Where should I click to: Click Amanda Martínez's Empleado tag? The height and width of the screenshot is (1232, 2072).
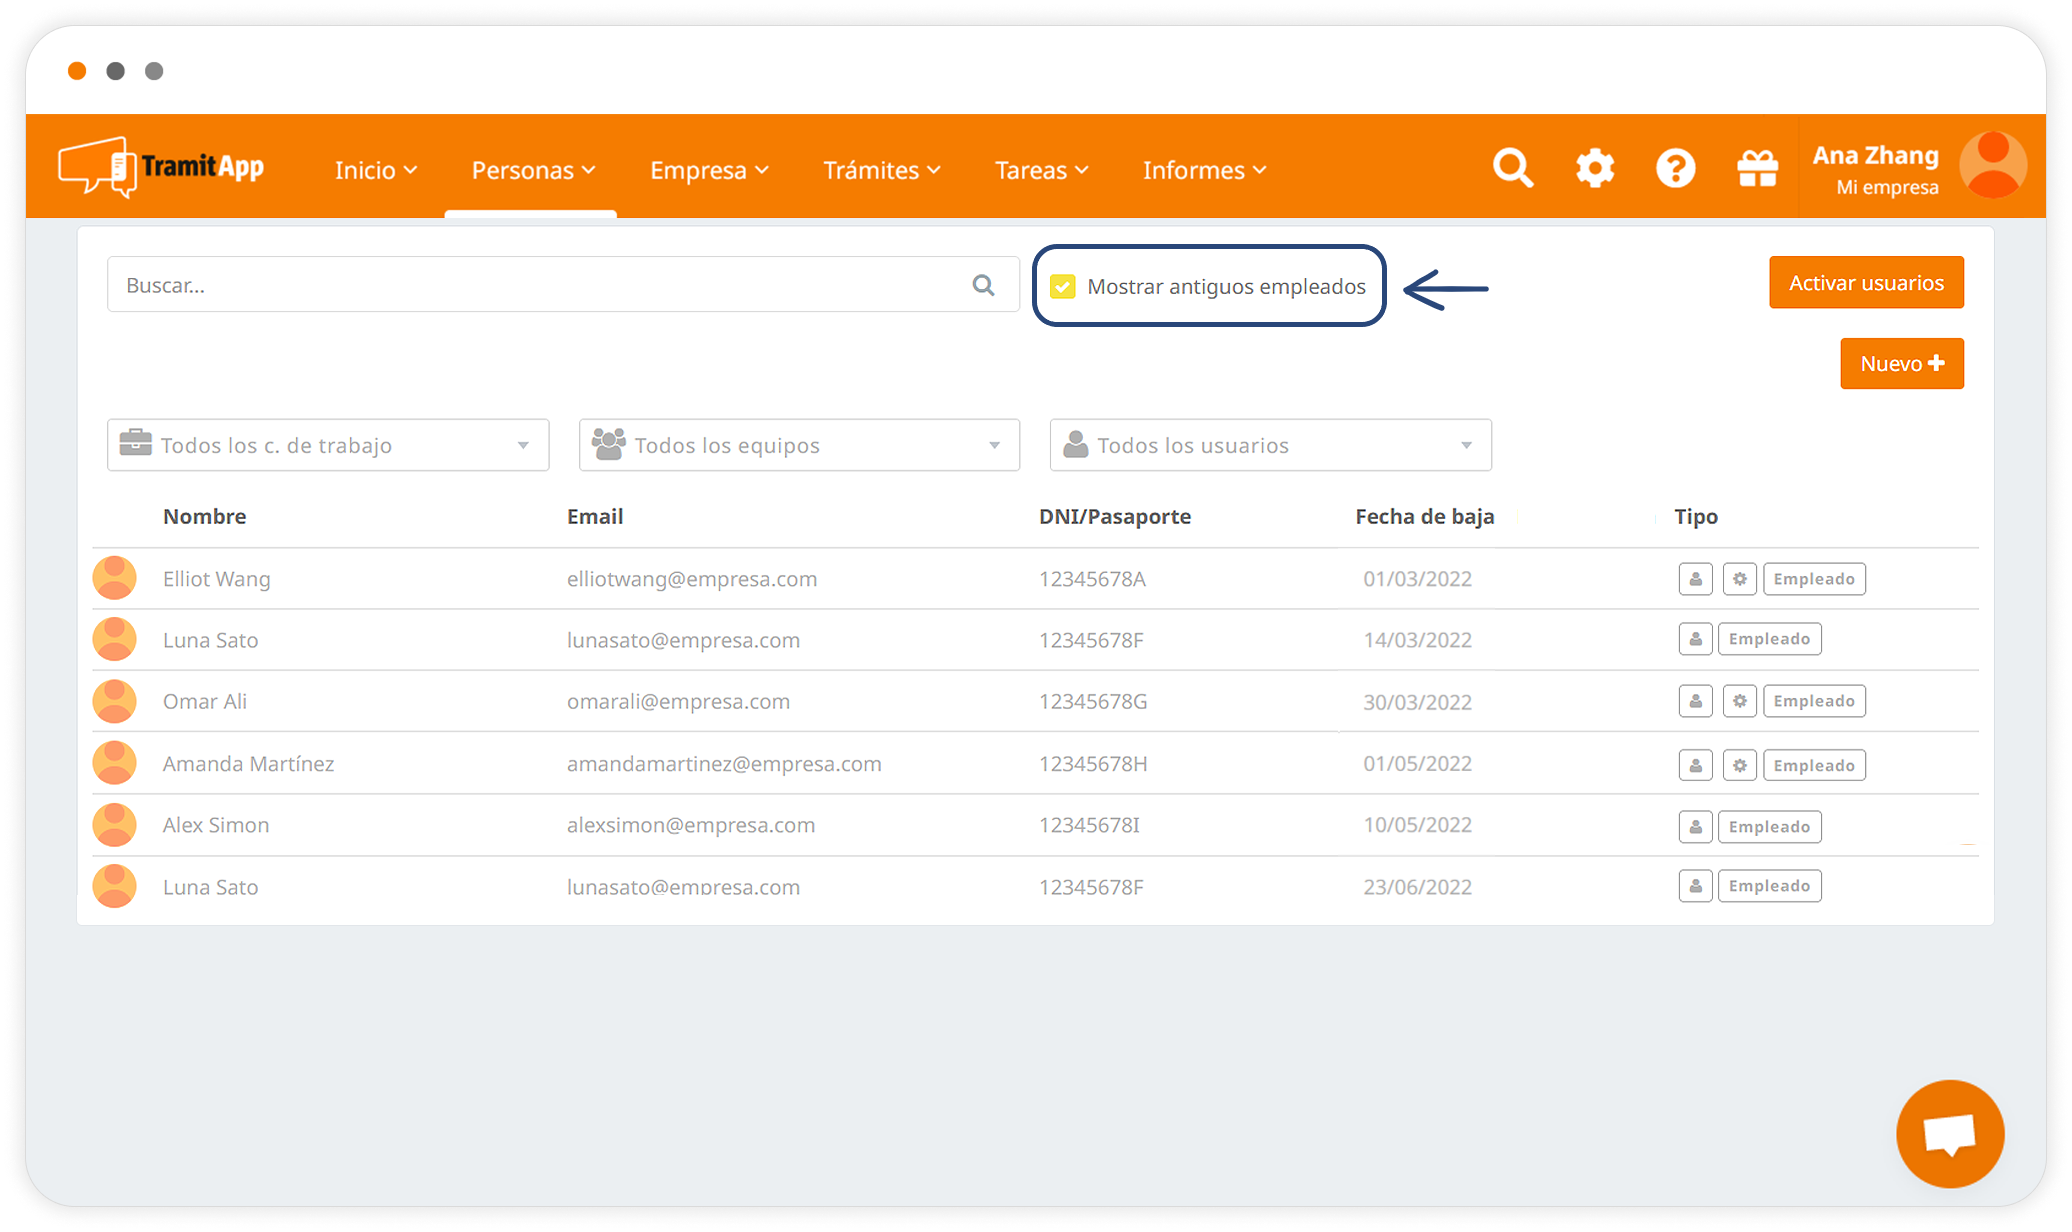(1814, 765)
